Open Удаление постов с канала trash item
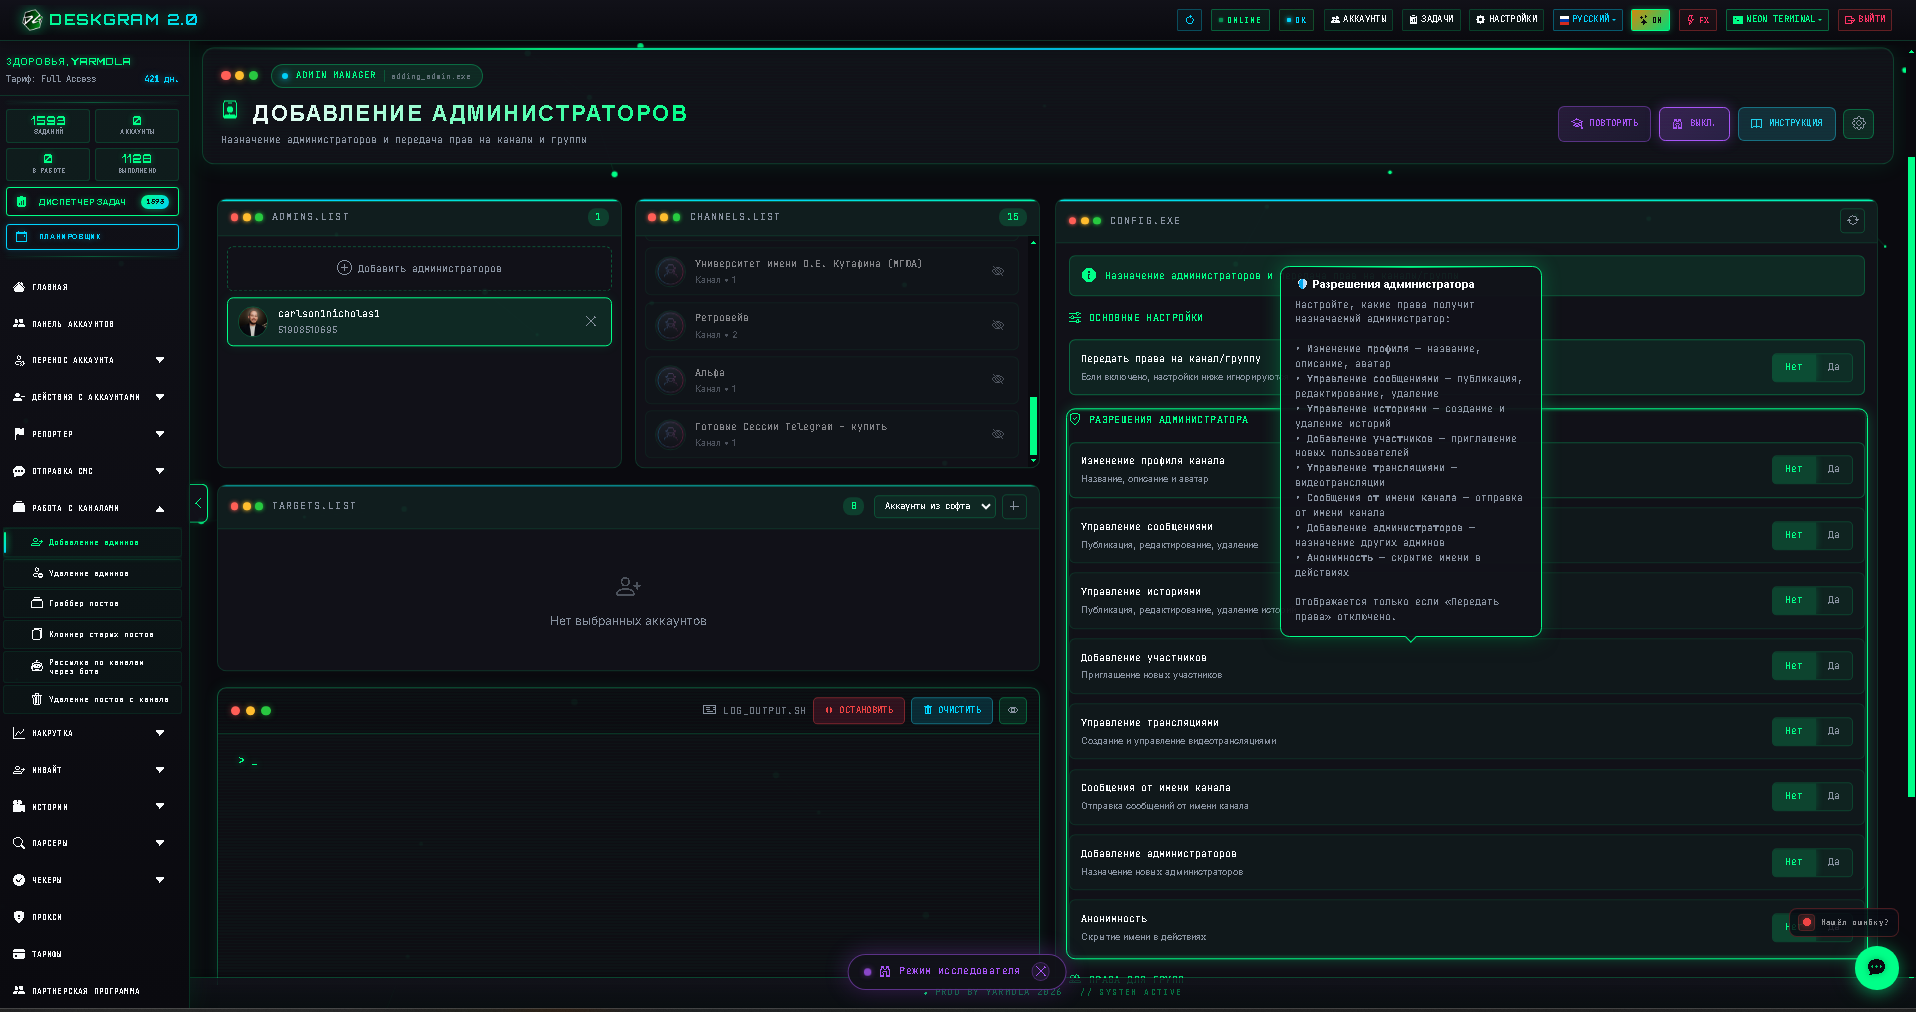The image size is (1916, 1012). click(93, 699)
